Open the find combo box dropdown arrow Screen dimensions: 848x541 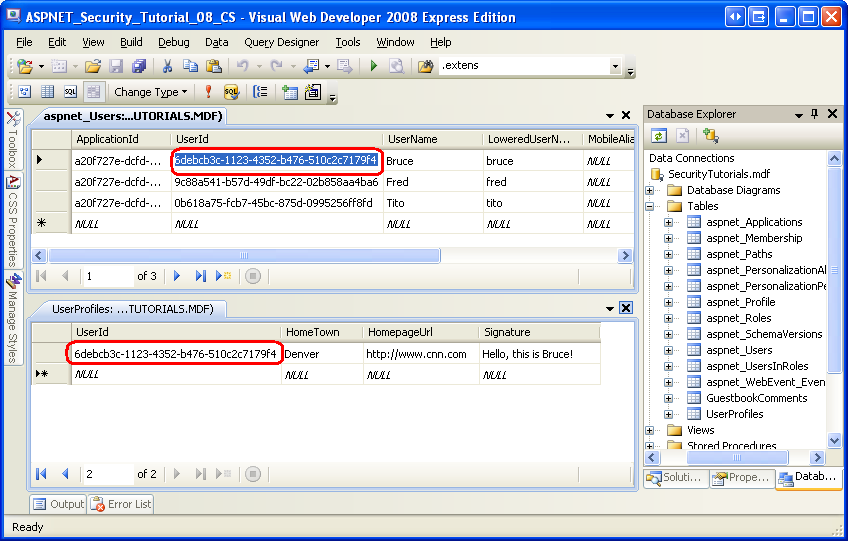(x=615, y=66)
